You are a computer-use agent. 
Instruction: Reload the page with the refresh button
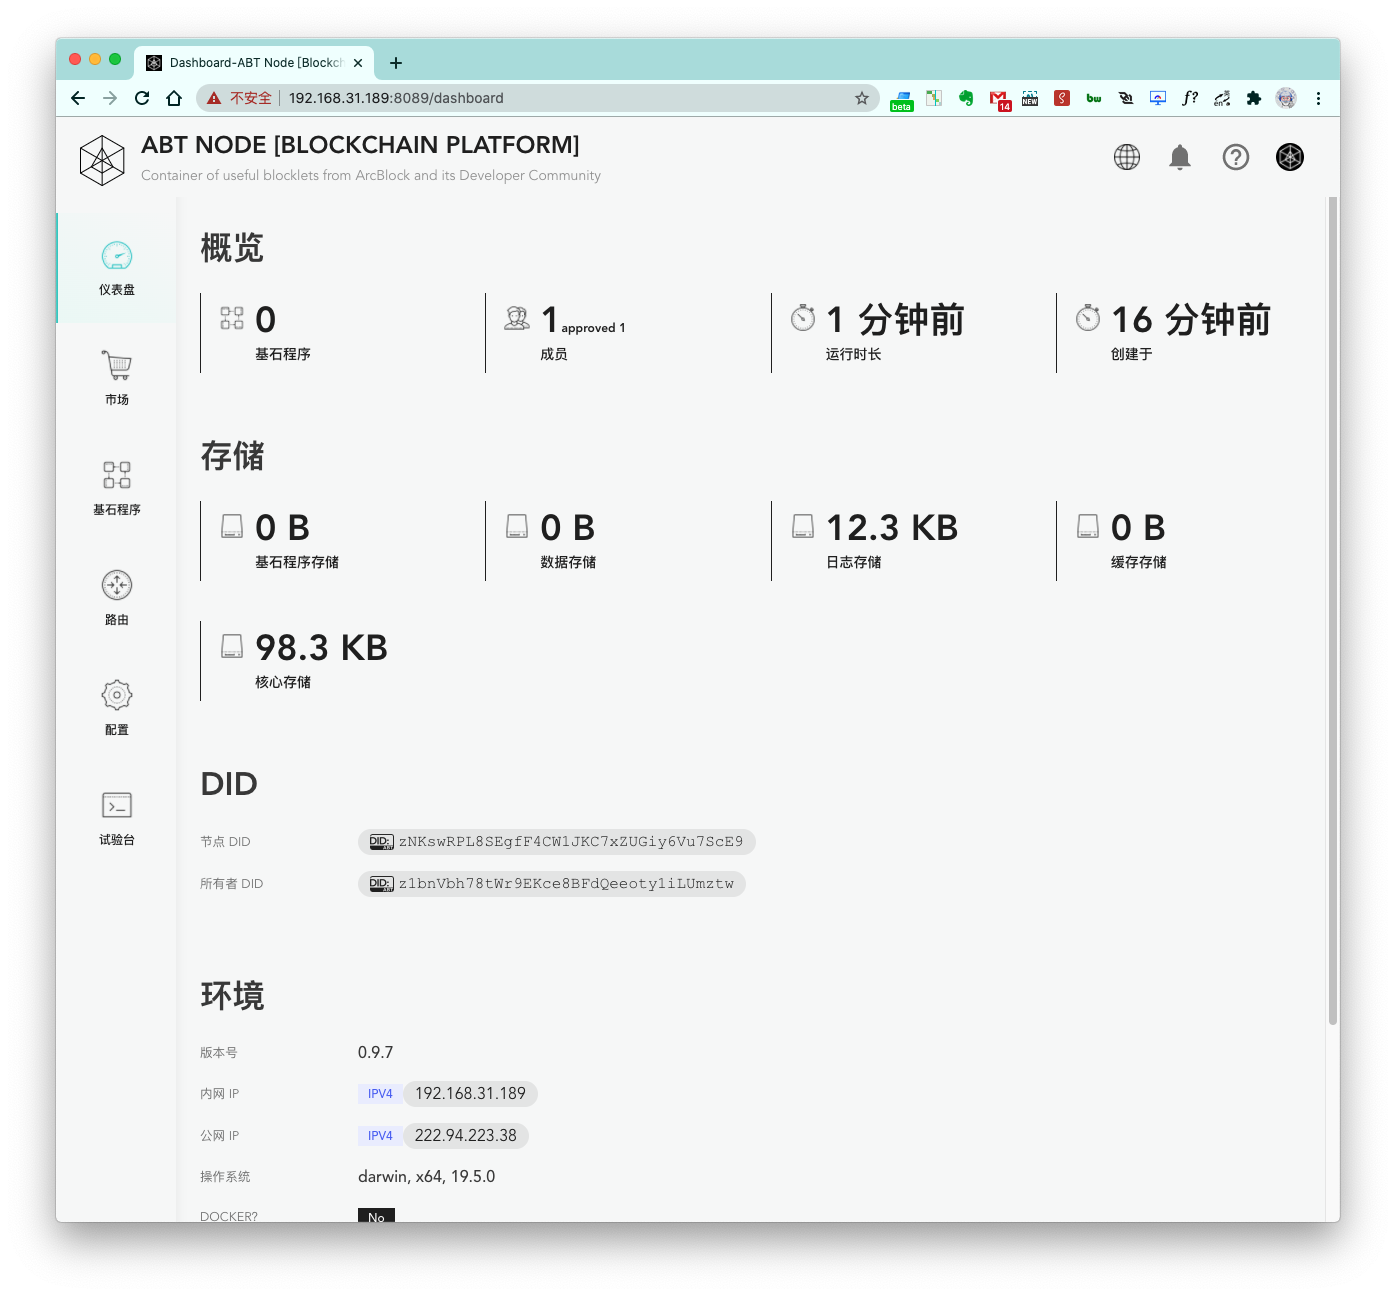(142, 98)
